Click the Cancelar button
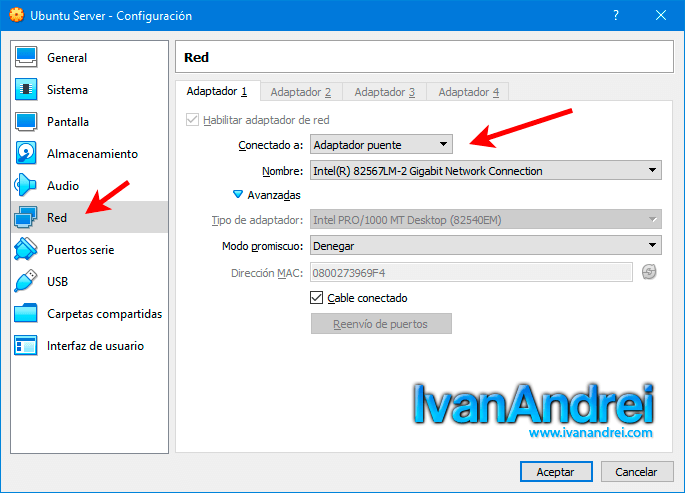The width and height of the screenshot is (685, 493). tap(636, 472)
